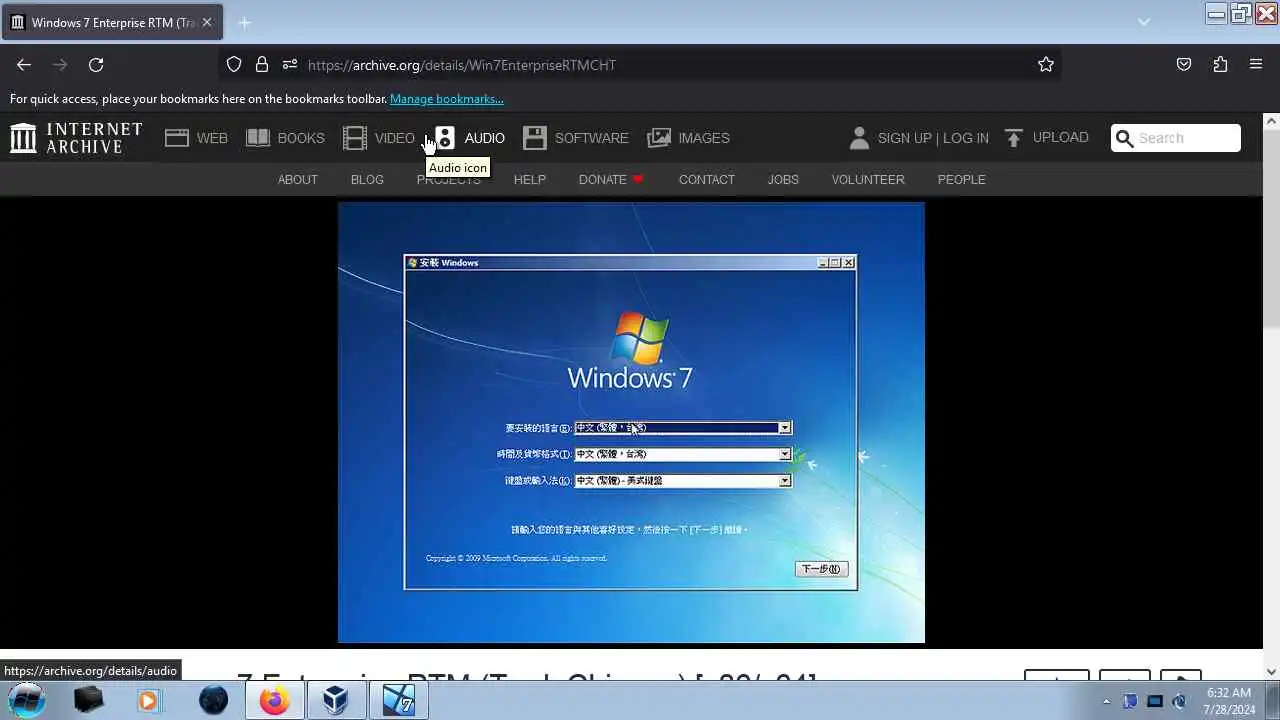Open the Audio section icon

[x=444, y=138]
